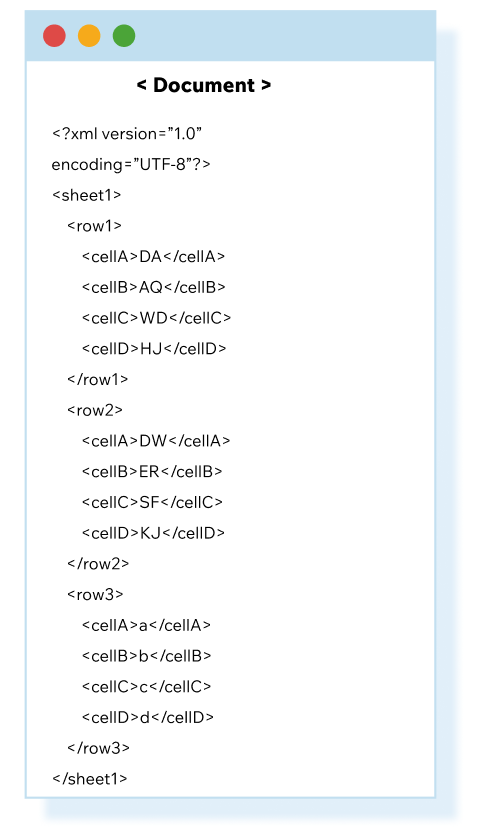Select the cellC line containing SF
The image size is (483, 837).
coord(152,502)
